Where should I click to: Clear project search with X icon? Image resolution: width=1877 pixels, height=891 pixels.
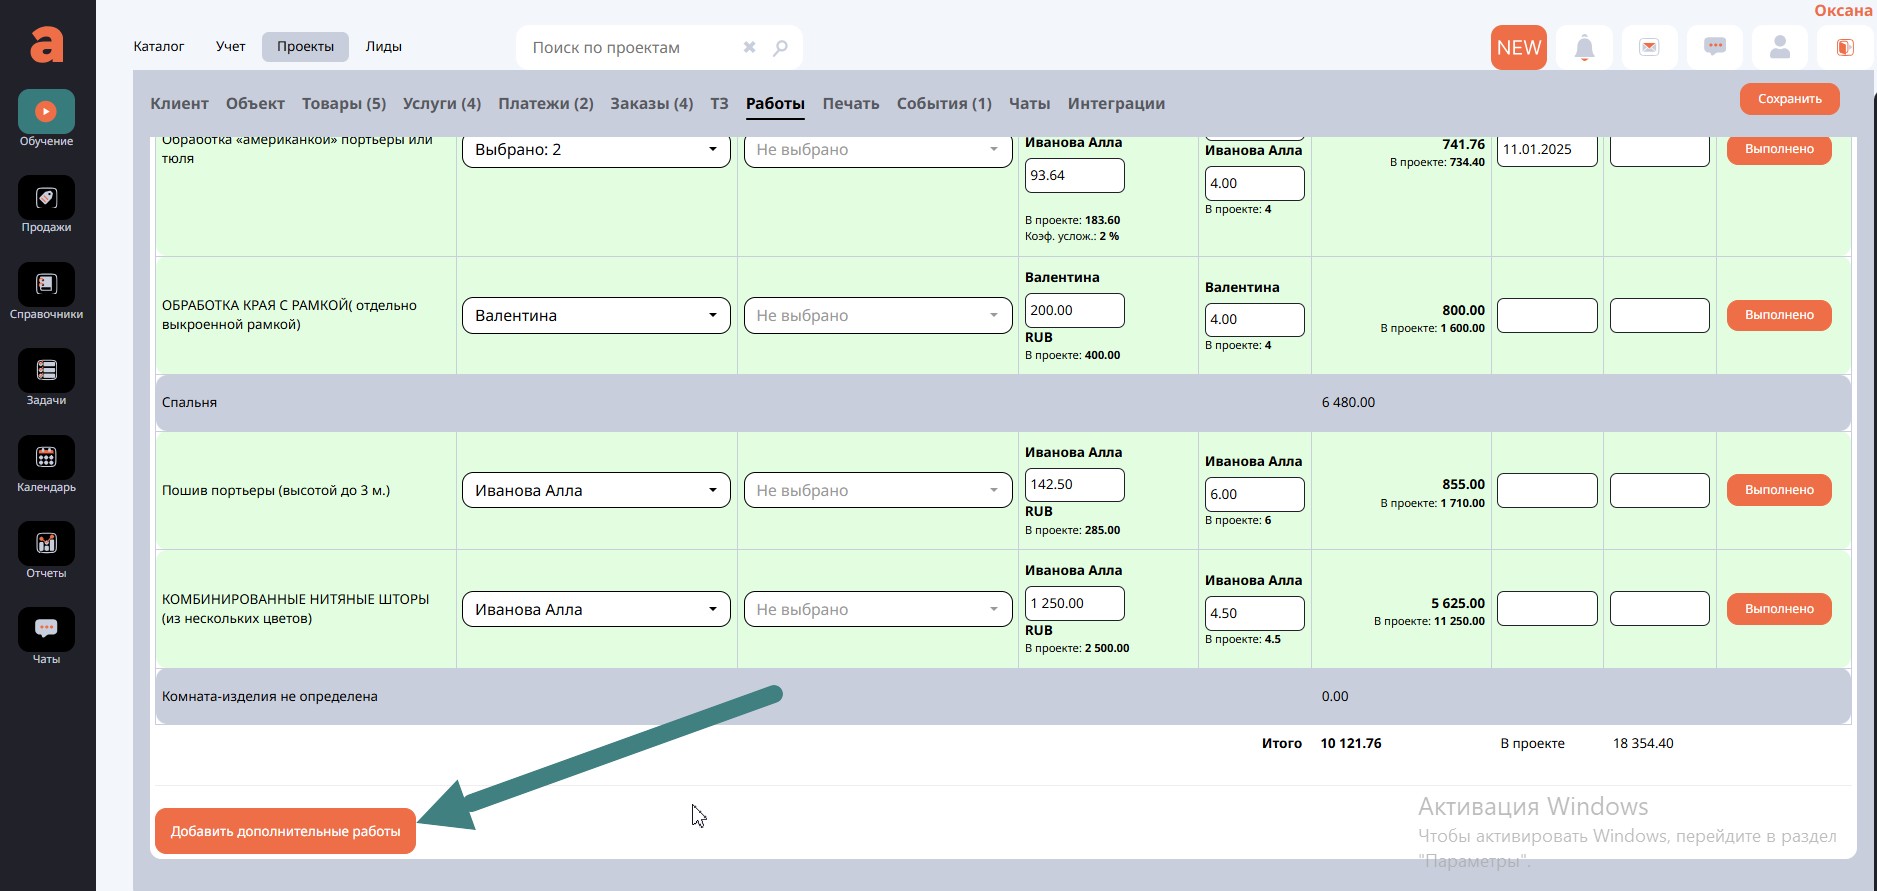(749, 47)
